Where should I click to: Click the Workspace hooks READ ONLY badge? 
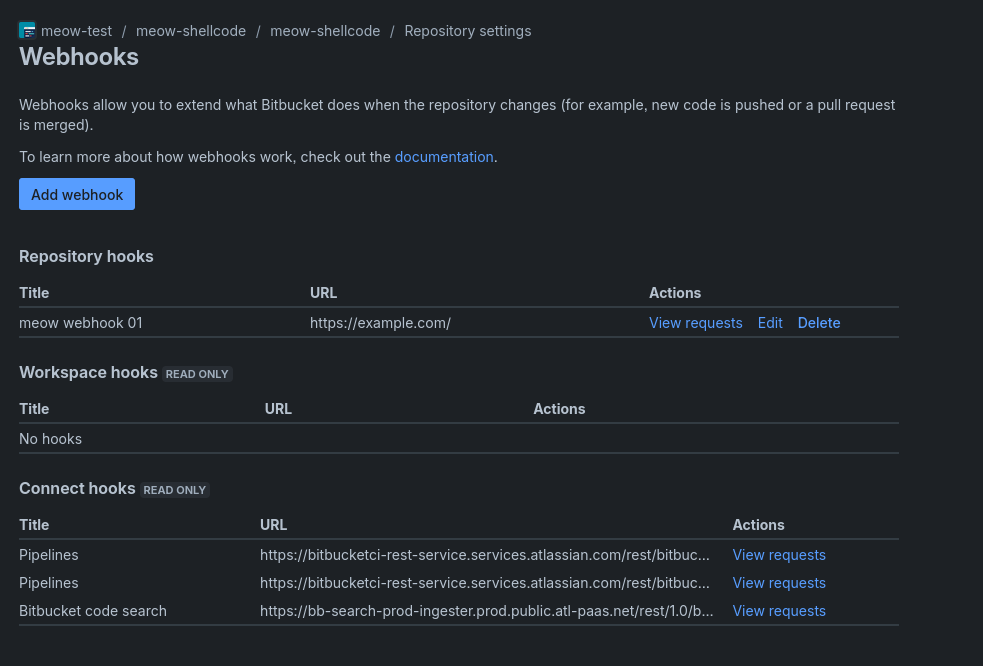click(x=197, y=374)
